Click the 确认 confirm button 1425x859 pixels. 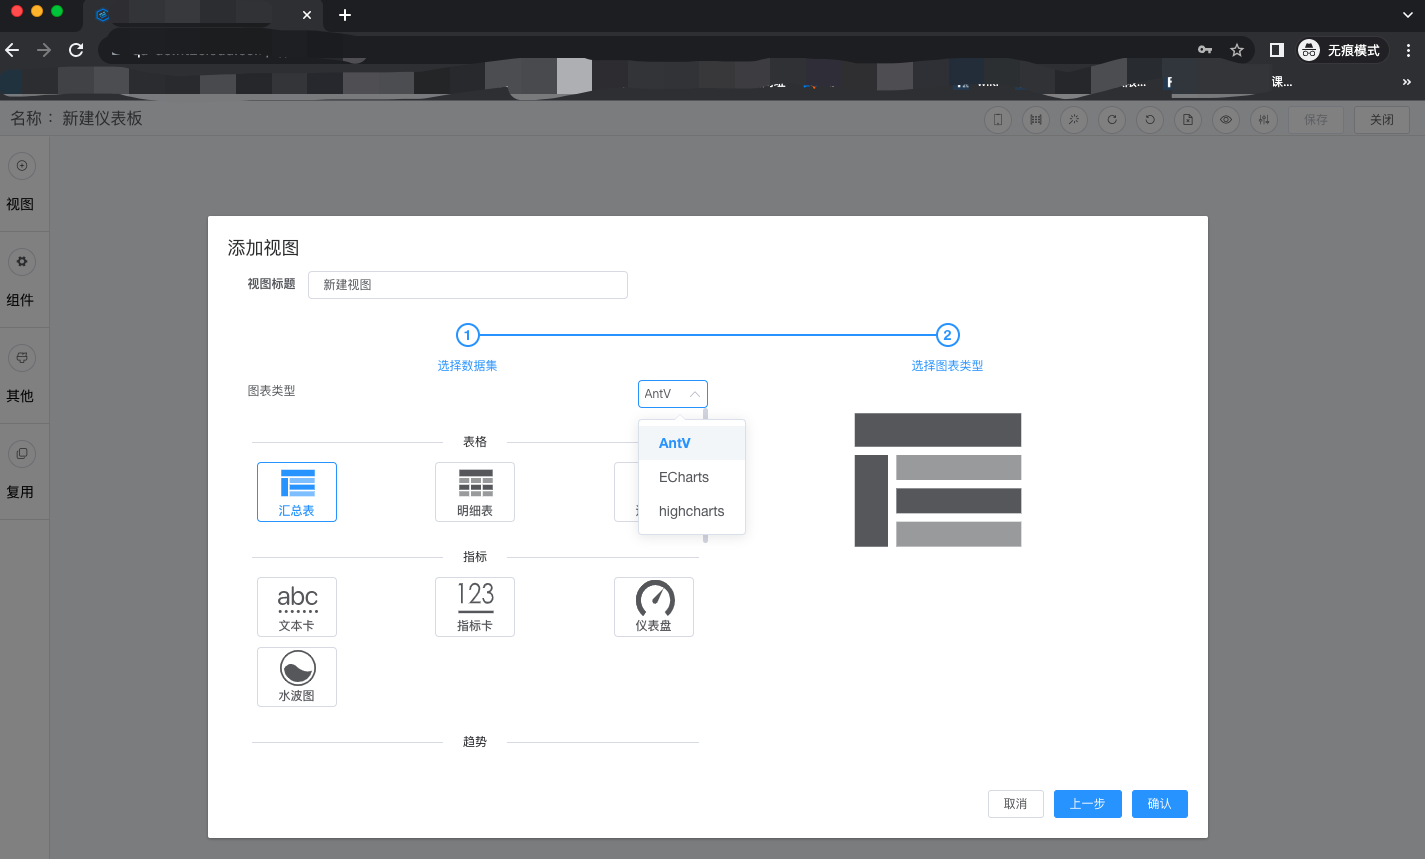[x=1160, y=804]
